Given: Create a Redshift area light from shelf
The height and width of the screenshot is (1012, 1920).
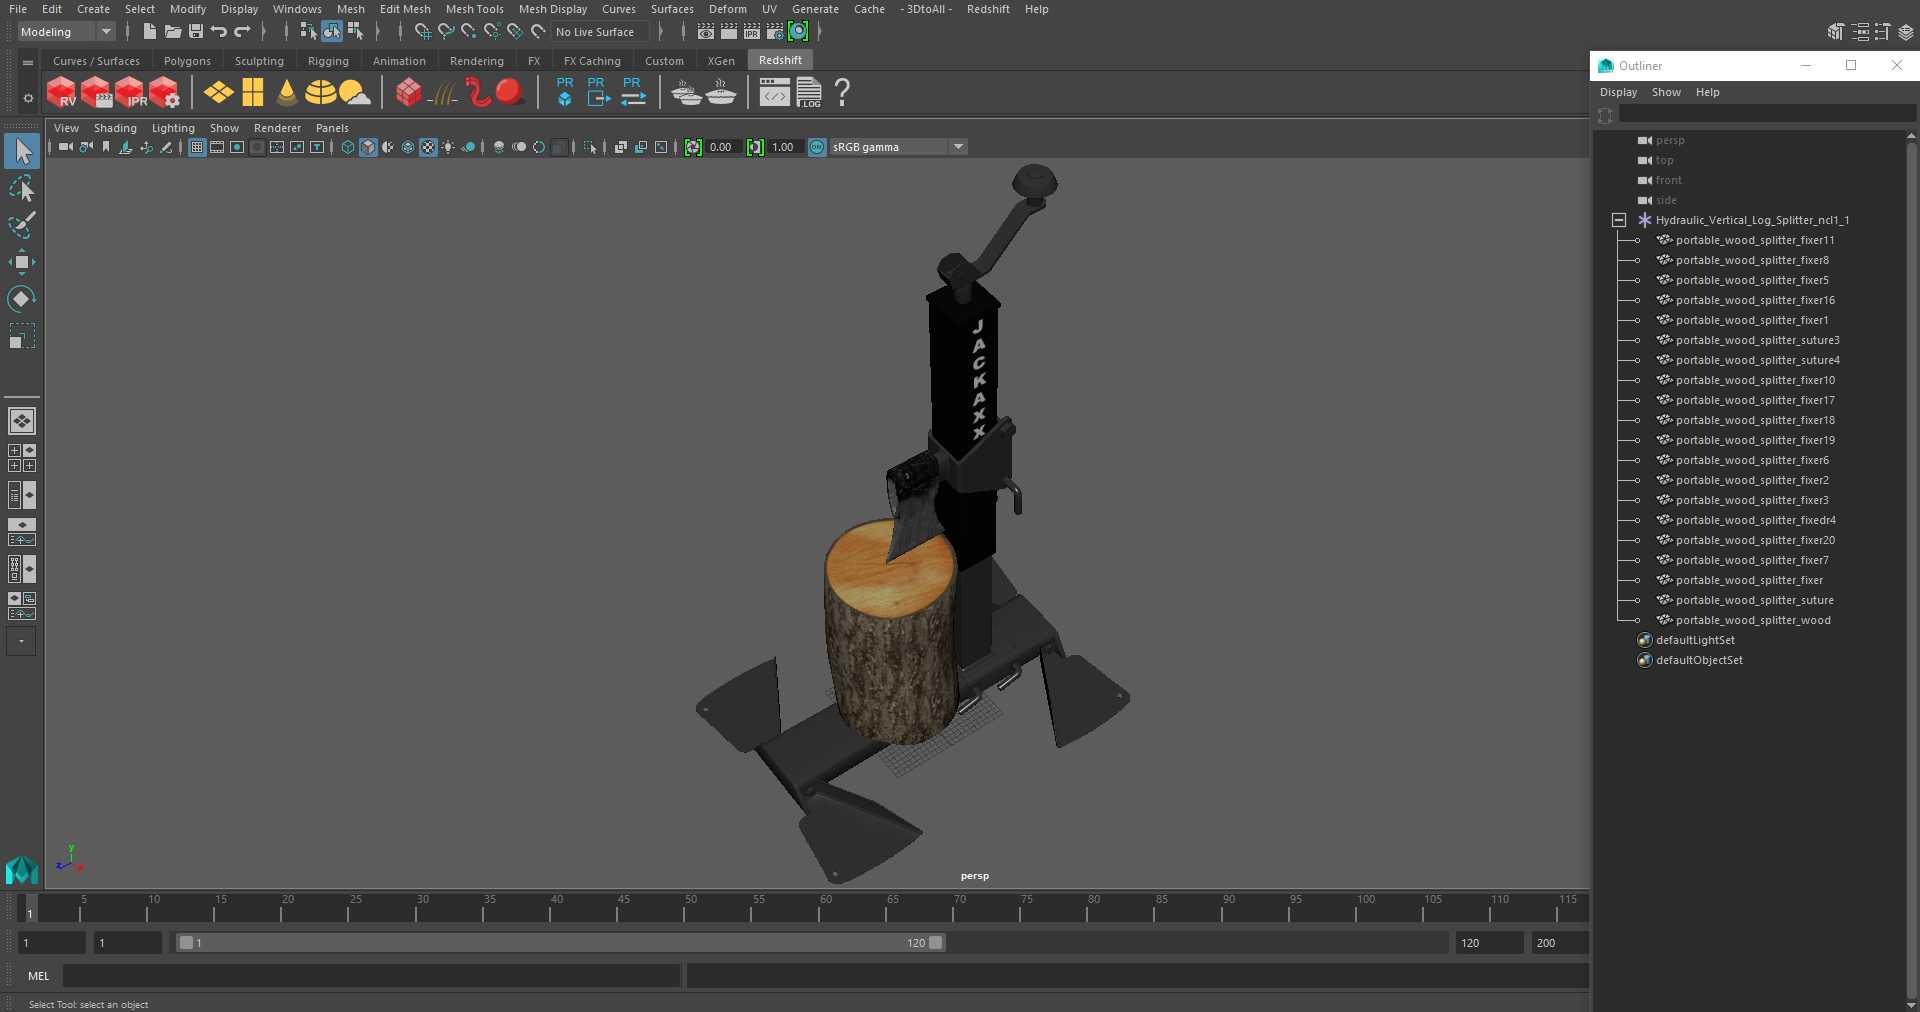Looking at the screenshot, I should click(x=218, y=92).
